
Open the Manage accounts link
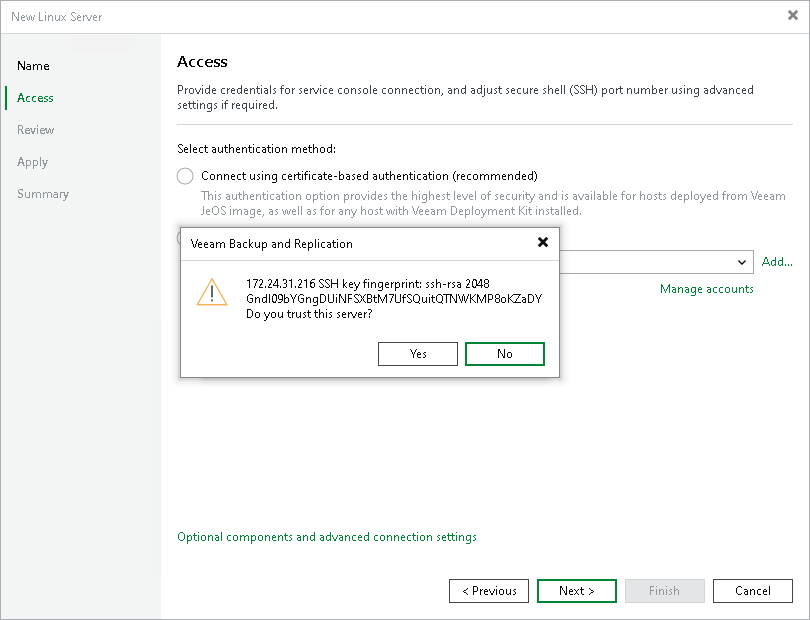707,289
